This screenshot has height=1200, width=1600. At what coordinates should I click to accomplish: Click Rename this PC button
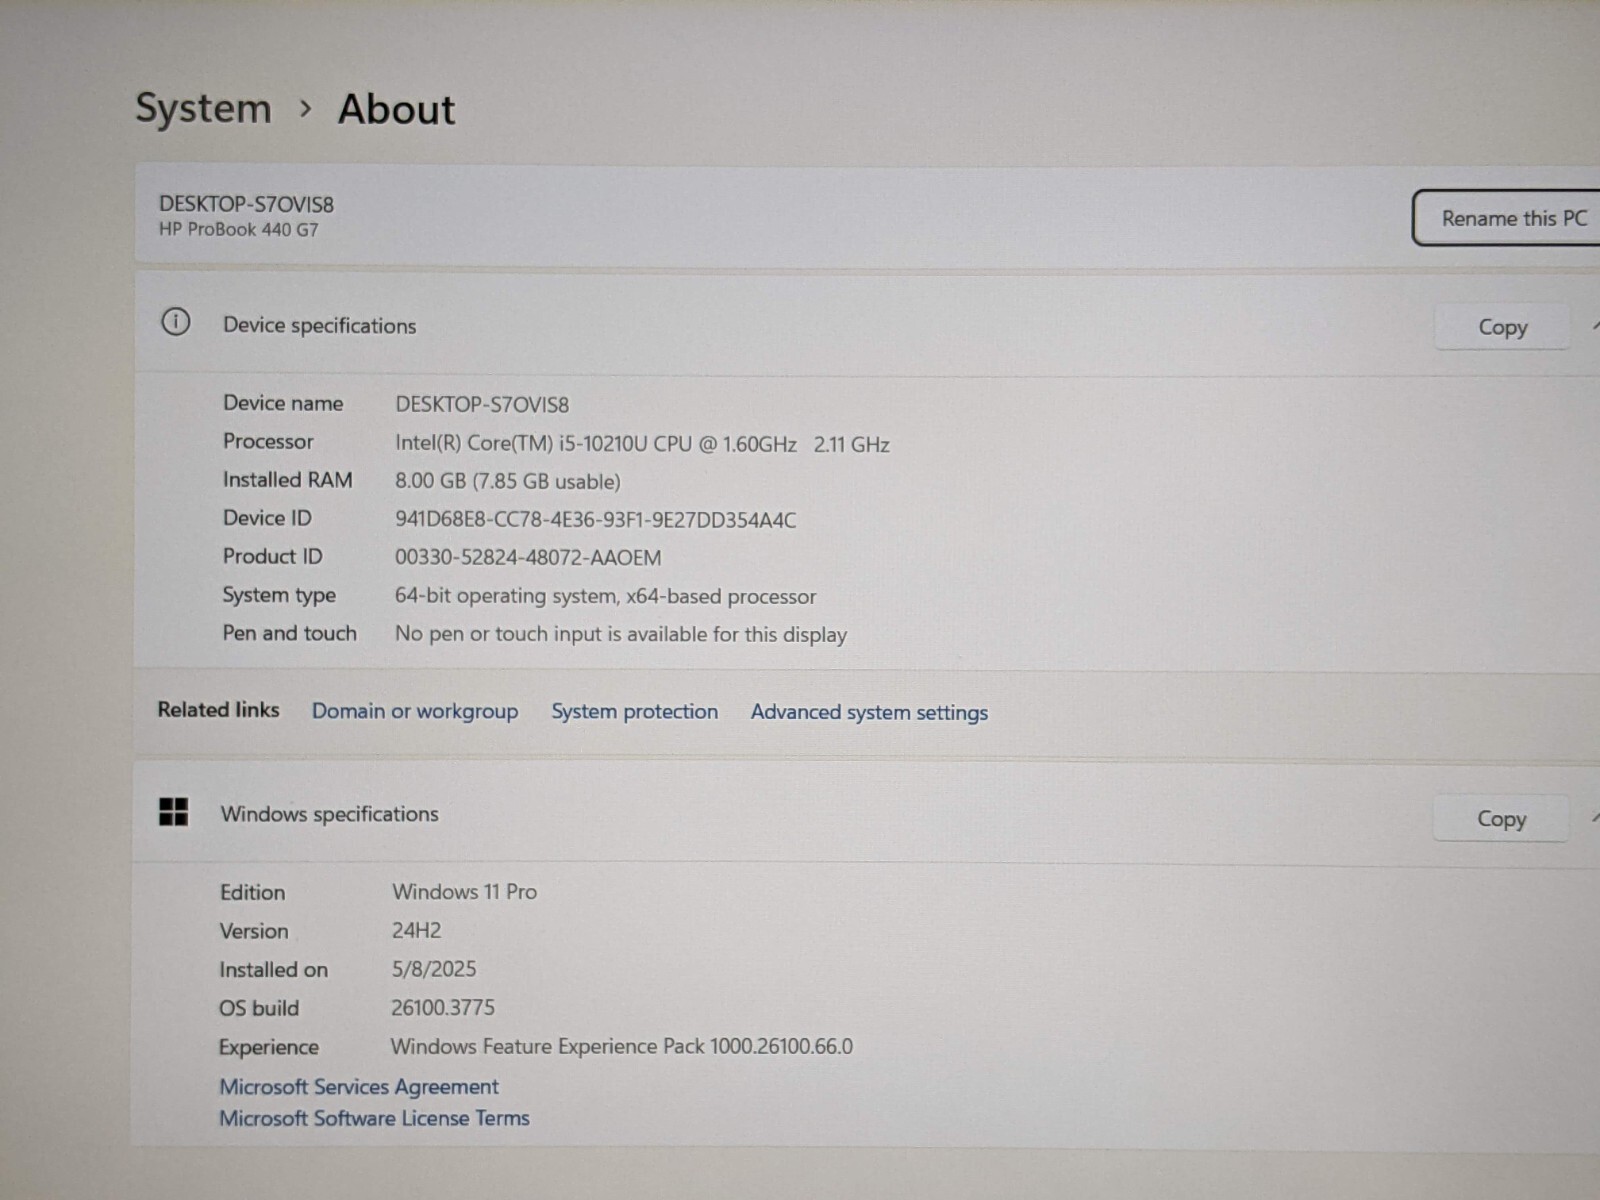click(1508, 218)
